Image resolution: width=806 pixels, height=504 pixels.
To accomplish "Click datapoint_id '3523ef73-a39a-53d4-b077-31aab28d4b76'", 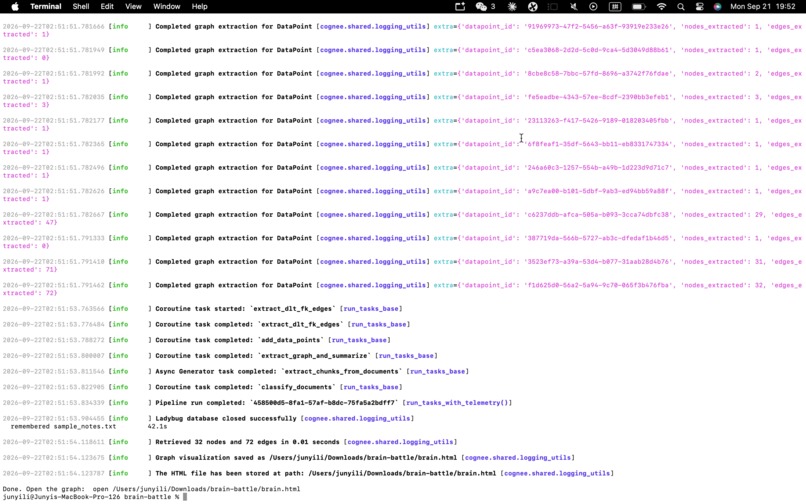I will point(597,262).
